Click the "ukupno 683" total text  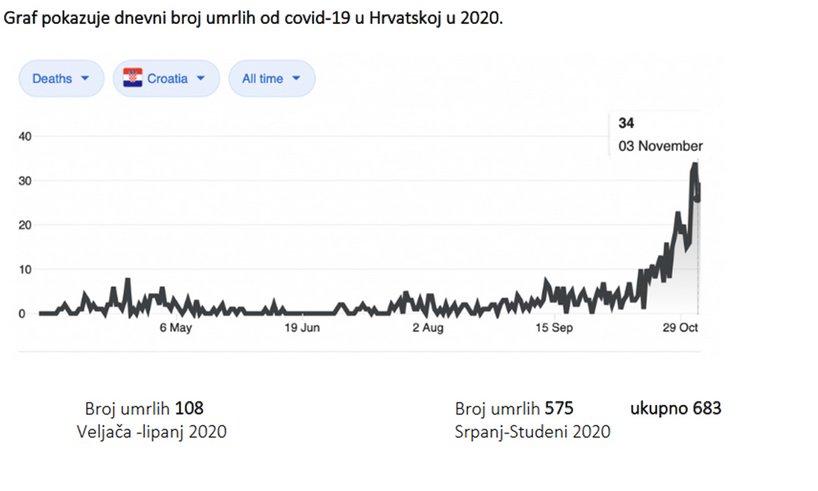(675, 408)
